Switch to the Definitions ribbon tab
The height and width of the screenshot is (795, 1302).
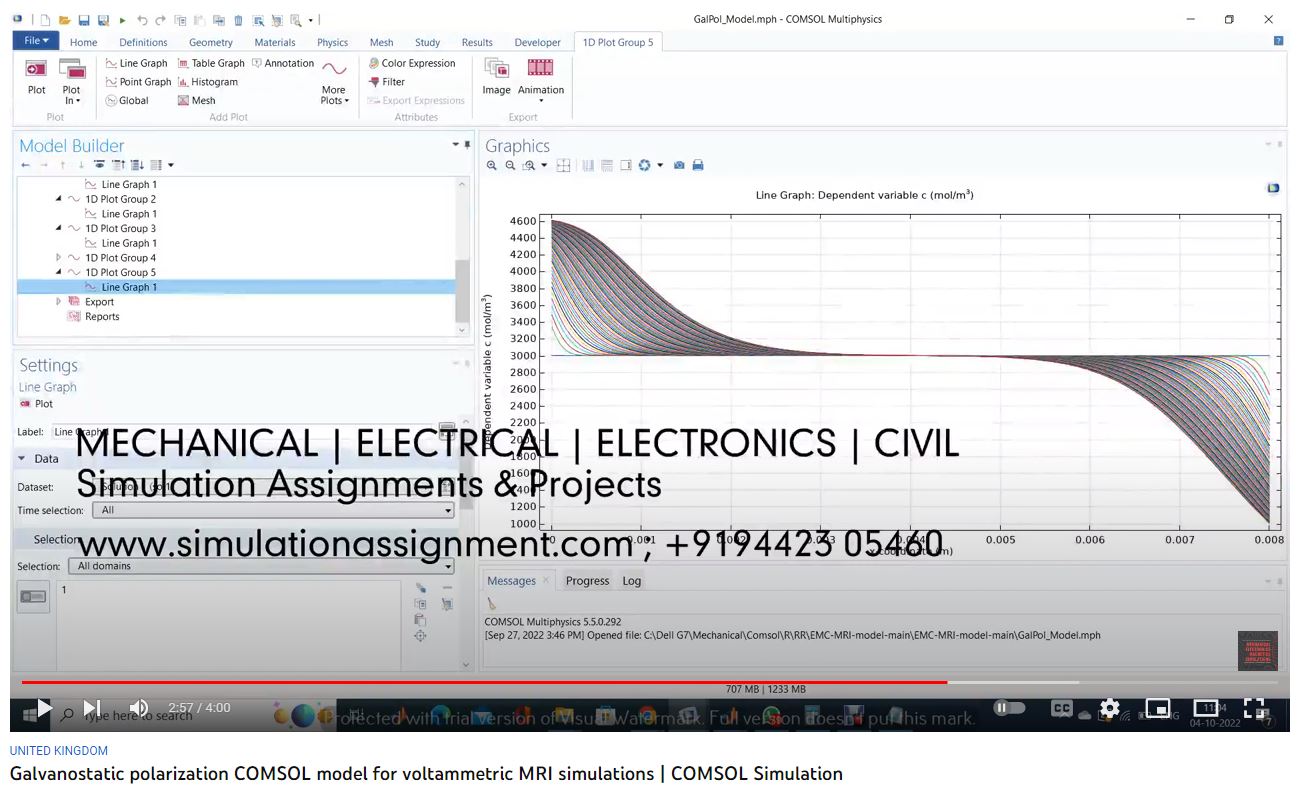[x=143, y=42]
